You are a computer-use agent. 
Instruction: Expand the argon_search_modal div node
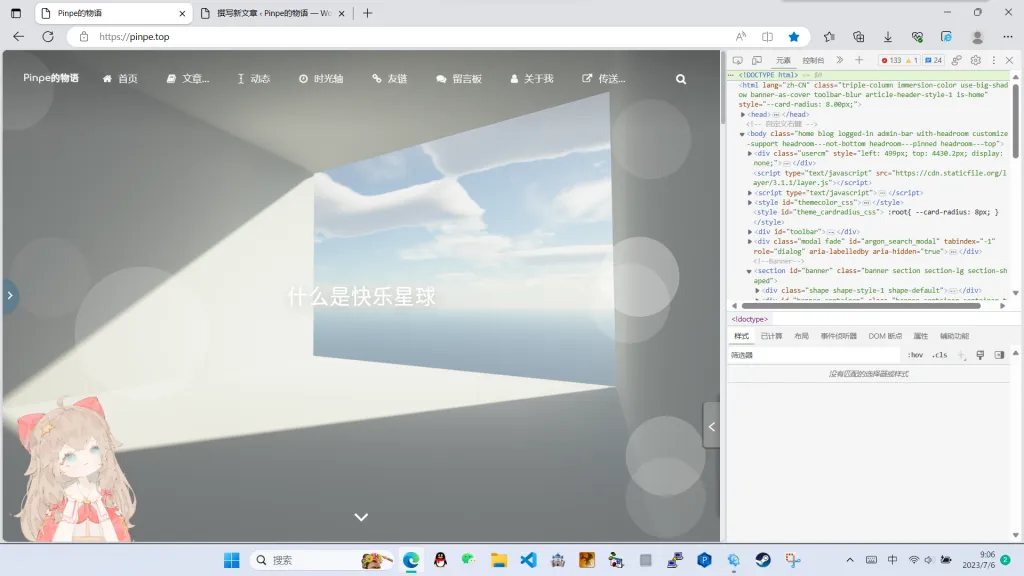(x=750, y=242)
